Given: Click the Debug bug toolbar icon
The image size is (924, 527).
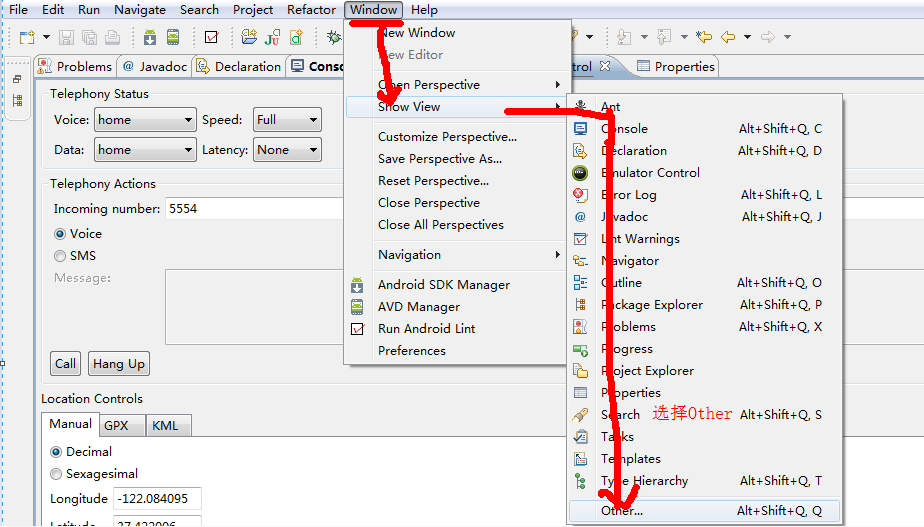Looking at the screenshot, I should click(334, 37).
